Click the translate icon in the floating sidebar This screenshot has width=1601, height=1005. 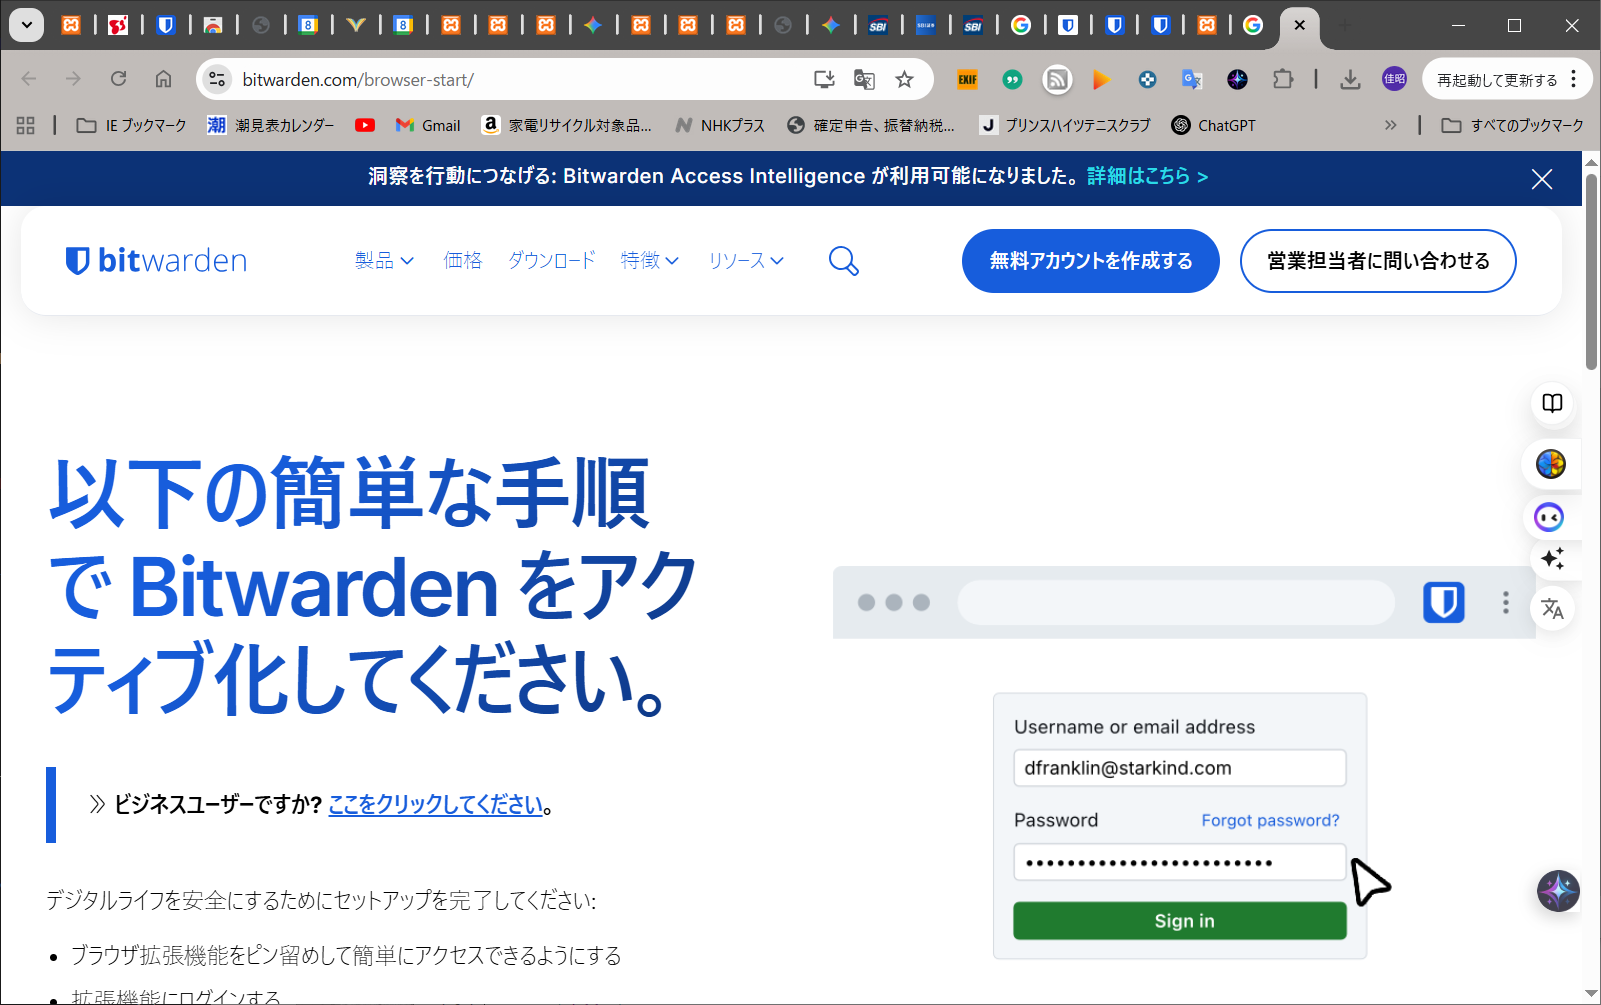click(1552, 608)
